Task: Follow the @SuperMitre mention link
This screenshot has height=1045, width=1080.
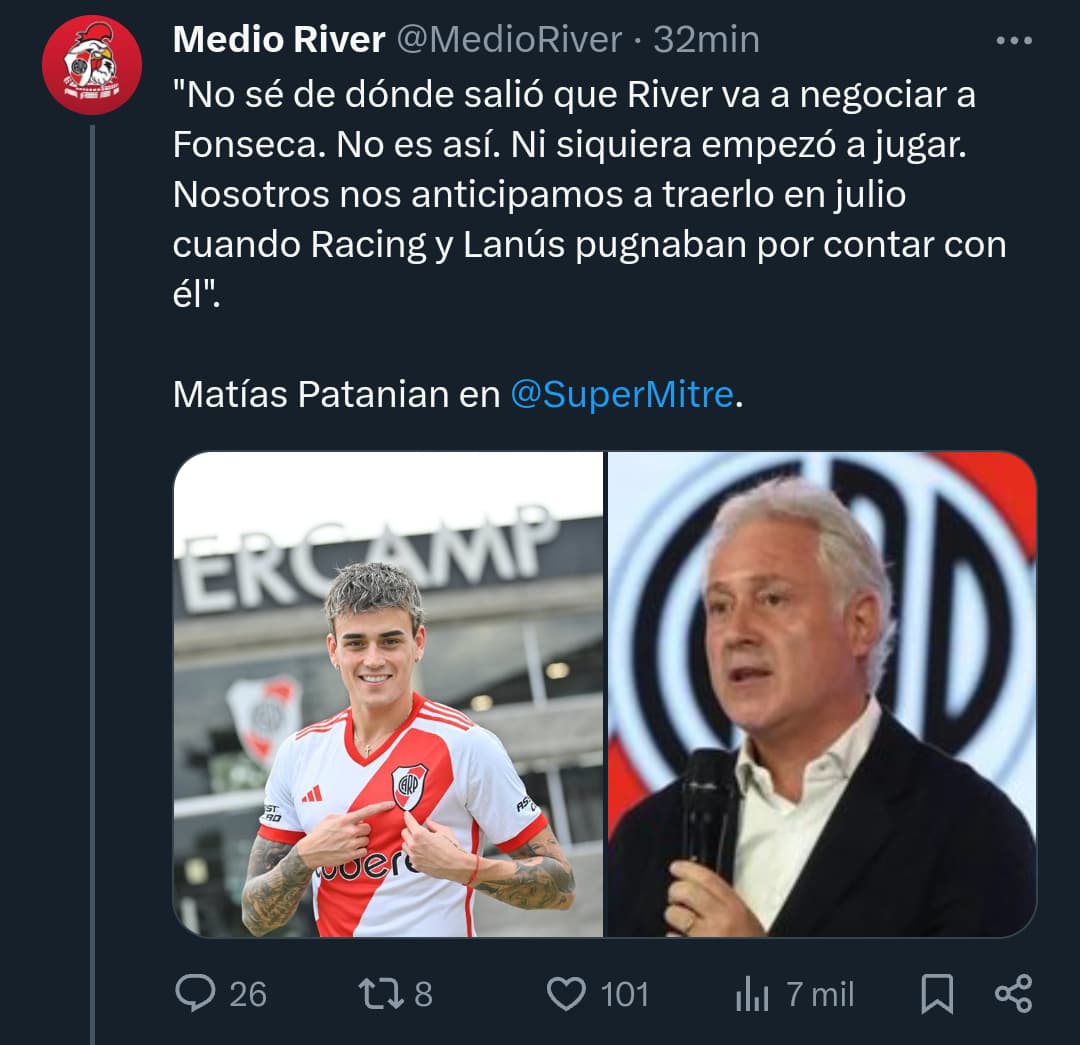Action: 621,395
